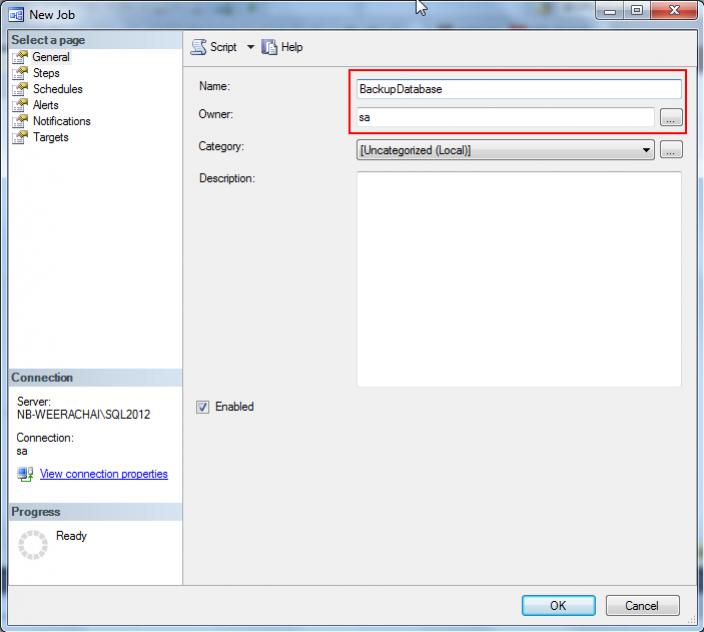The image size is (704, 632).
Task: Click the Steps page icon
Action: click(20, 73)
